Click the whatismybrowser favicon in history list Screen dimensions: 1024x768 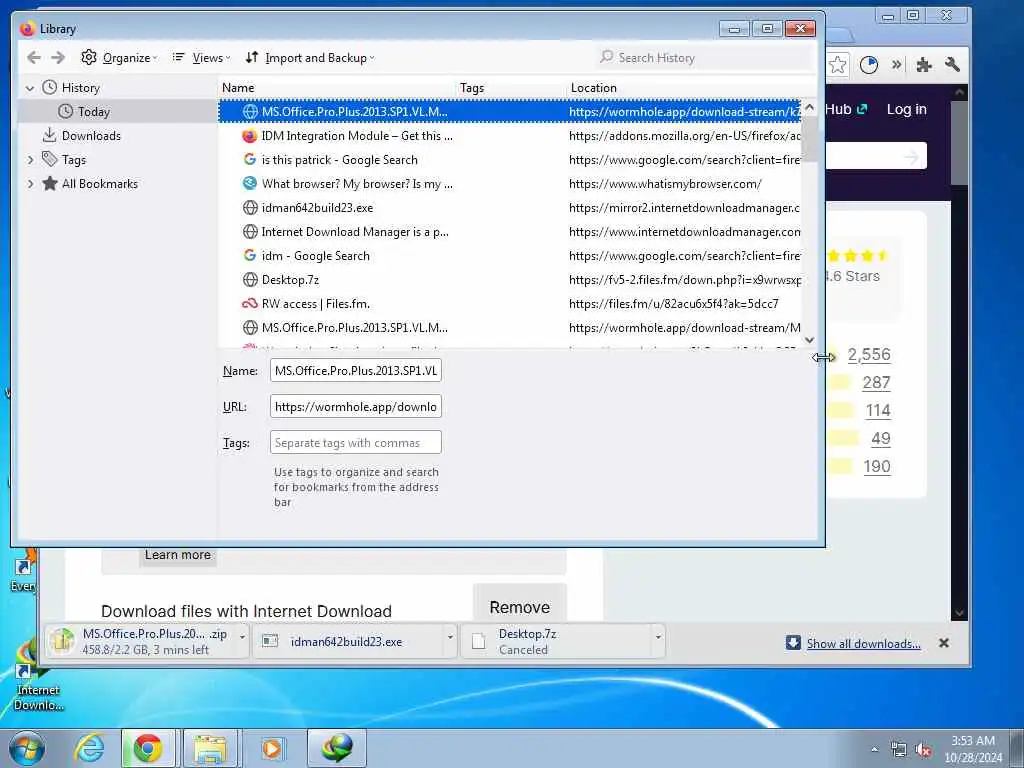coord(249,184)
